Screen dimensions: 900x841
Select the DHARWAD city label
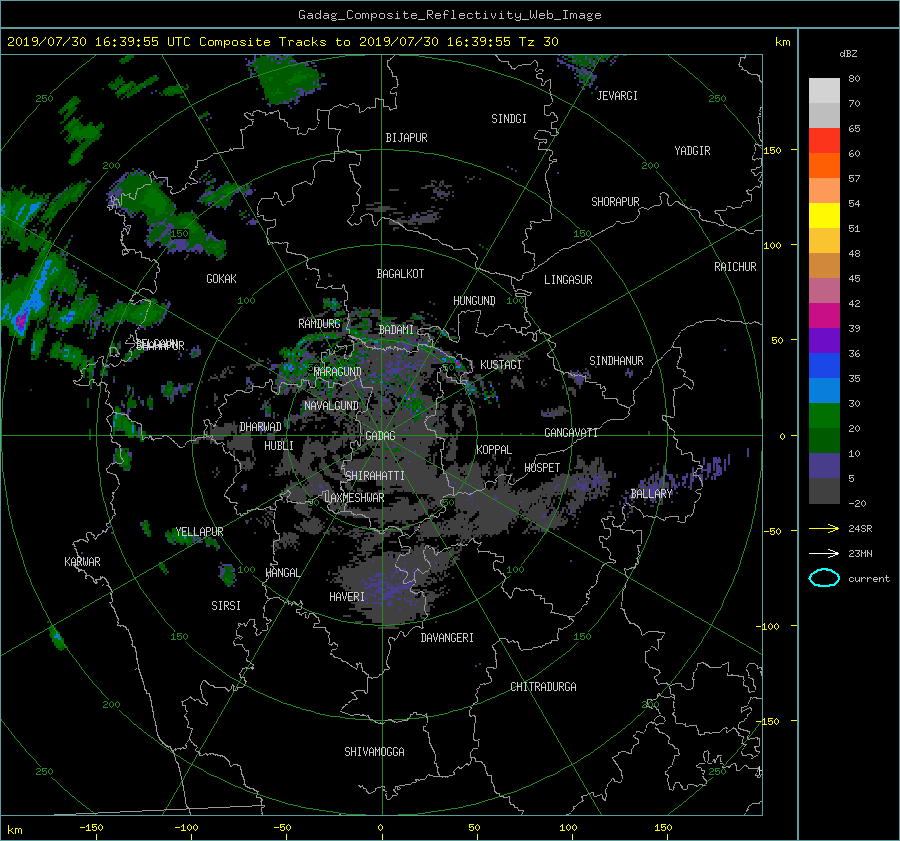point(260,427)
